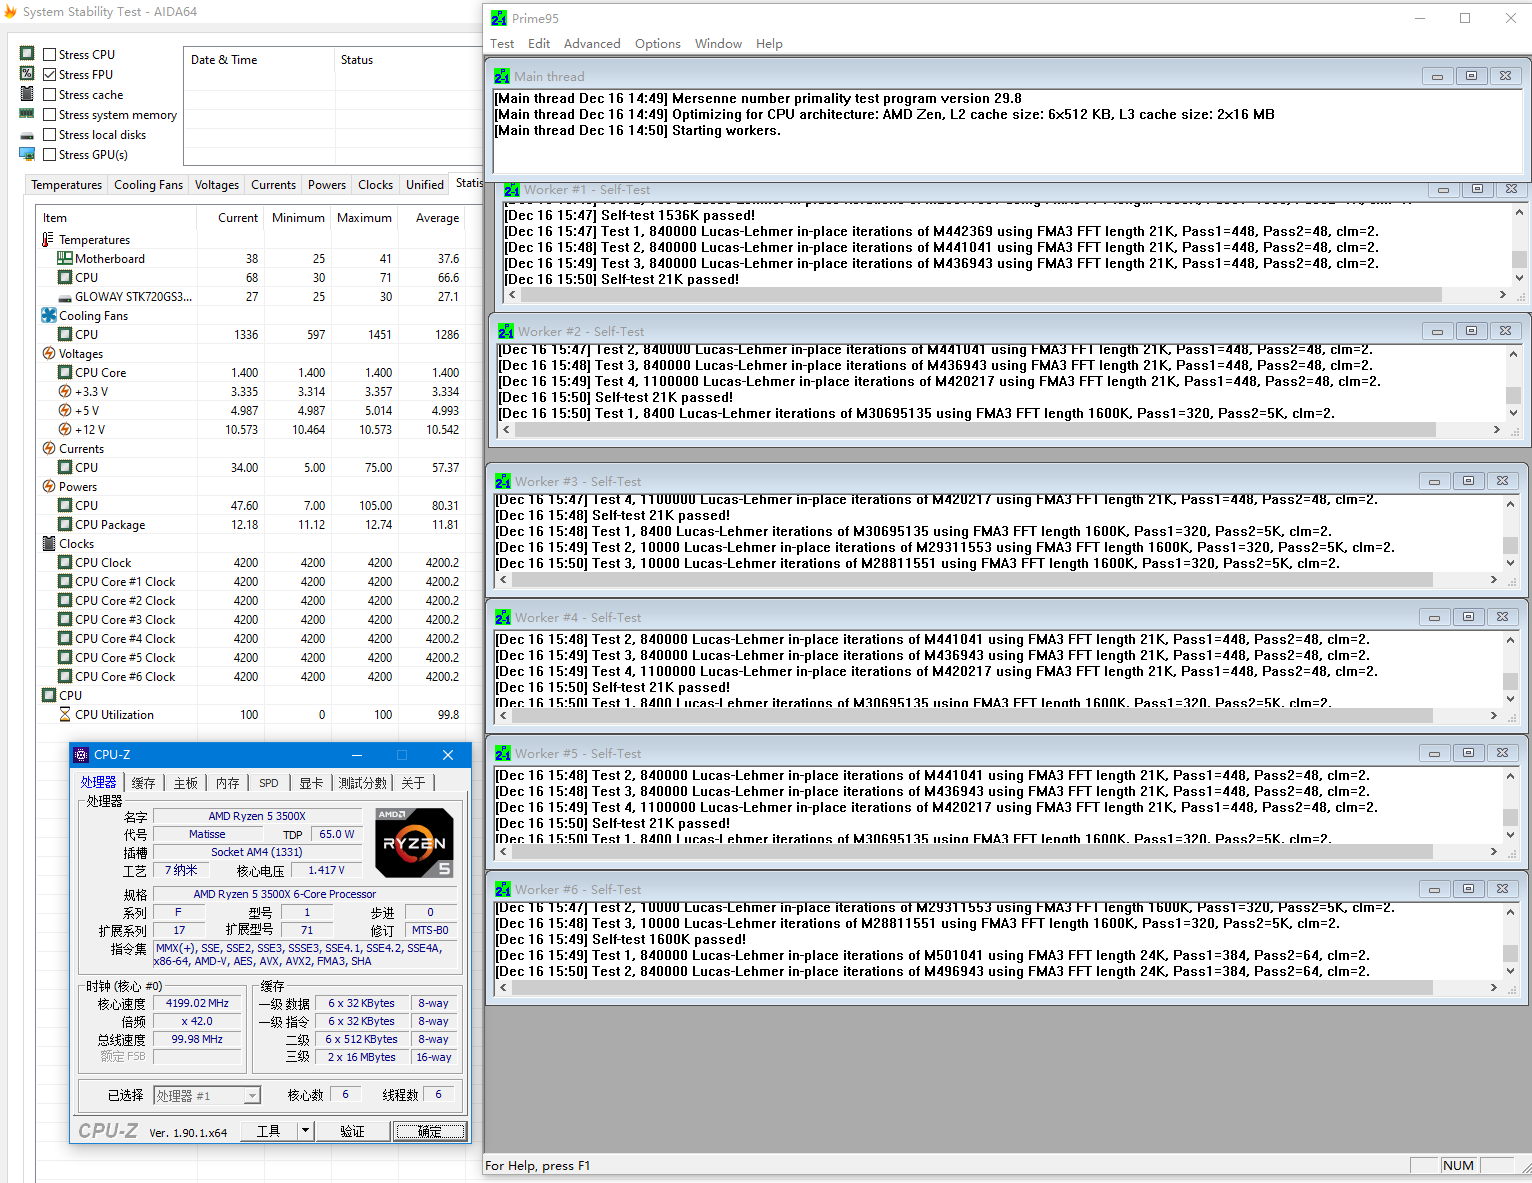The width and height of the screenshot is (1532, 1183).
Task: Minimize the Worker #5 child window
Action: click(1434, 753)
